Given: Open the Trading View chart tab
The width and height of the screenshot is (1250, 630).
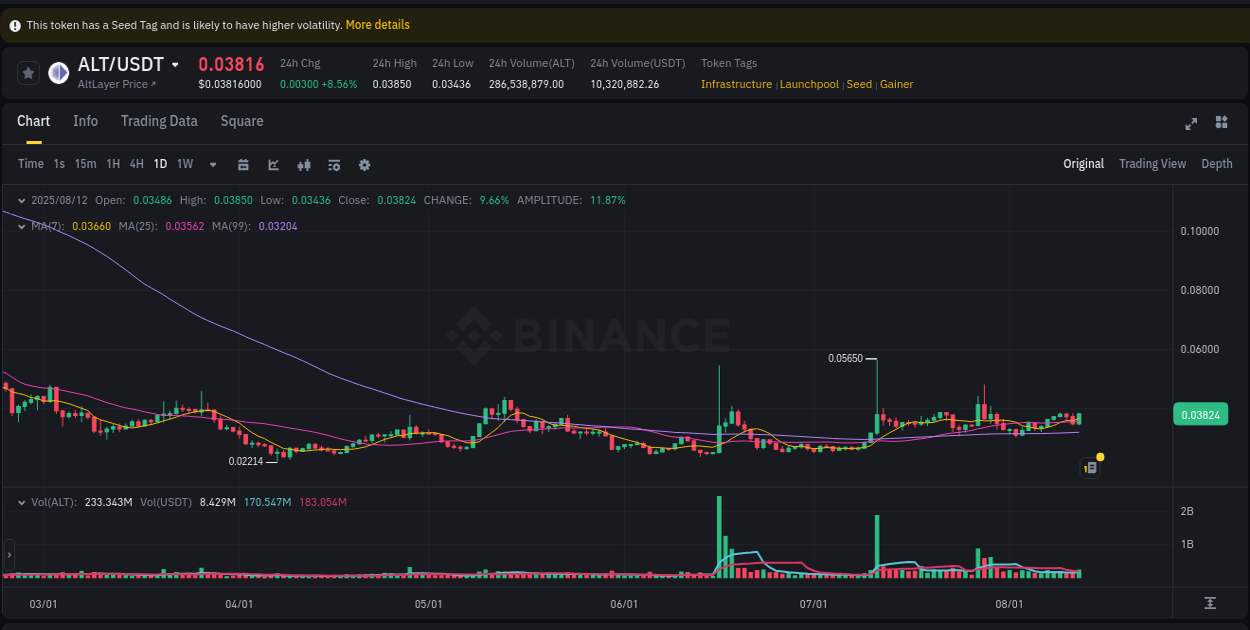Looking at the screenshot, I should [1152, 163].
